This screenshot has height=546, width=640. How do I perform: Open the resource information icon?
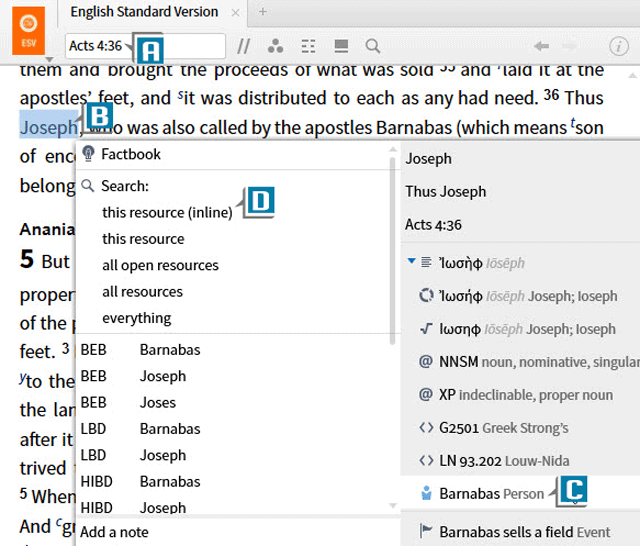coord(618,46)
